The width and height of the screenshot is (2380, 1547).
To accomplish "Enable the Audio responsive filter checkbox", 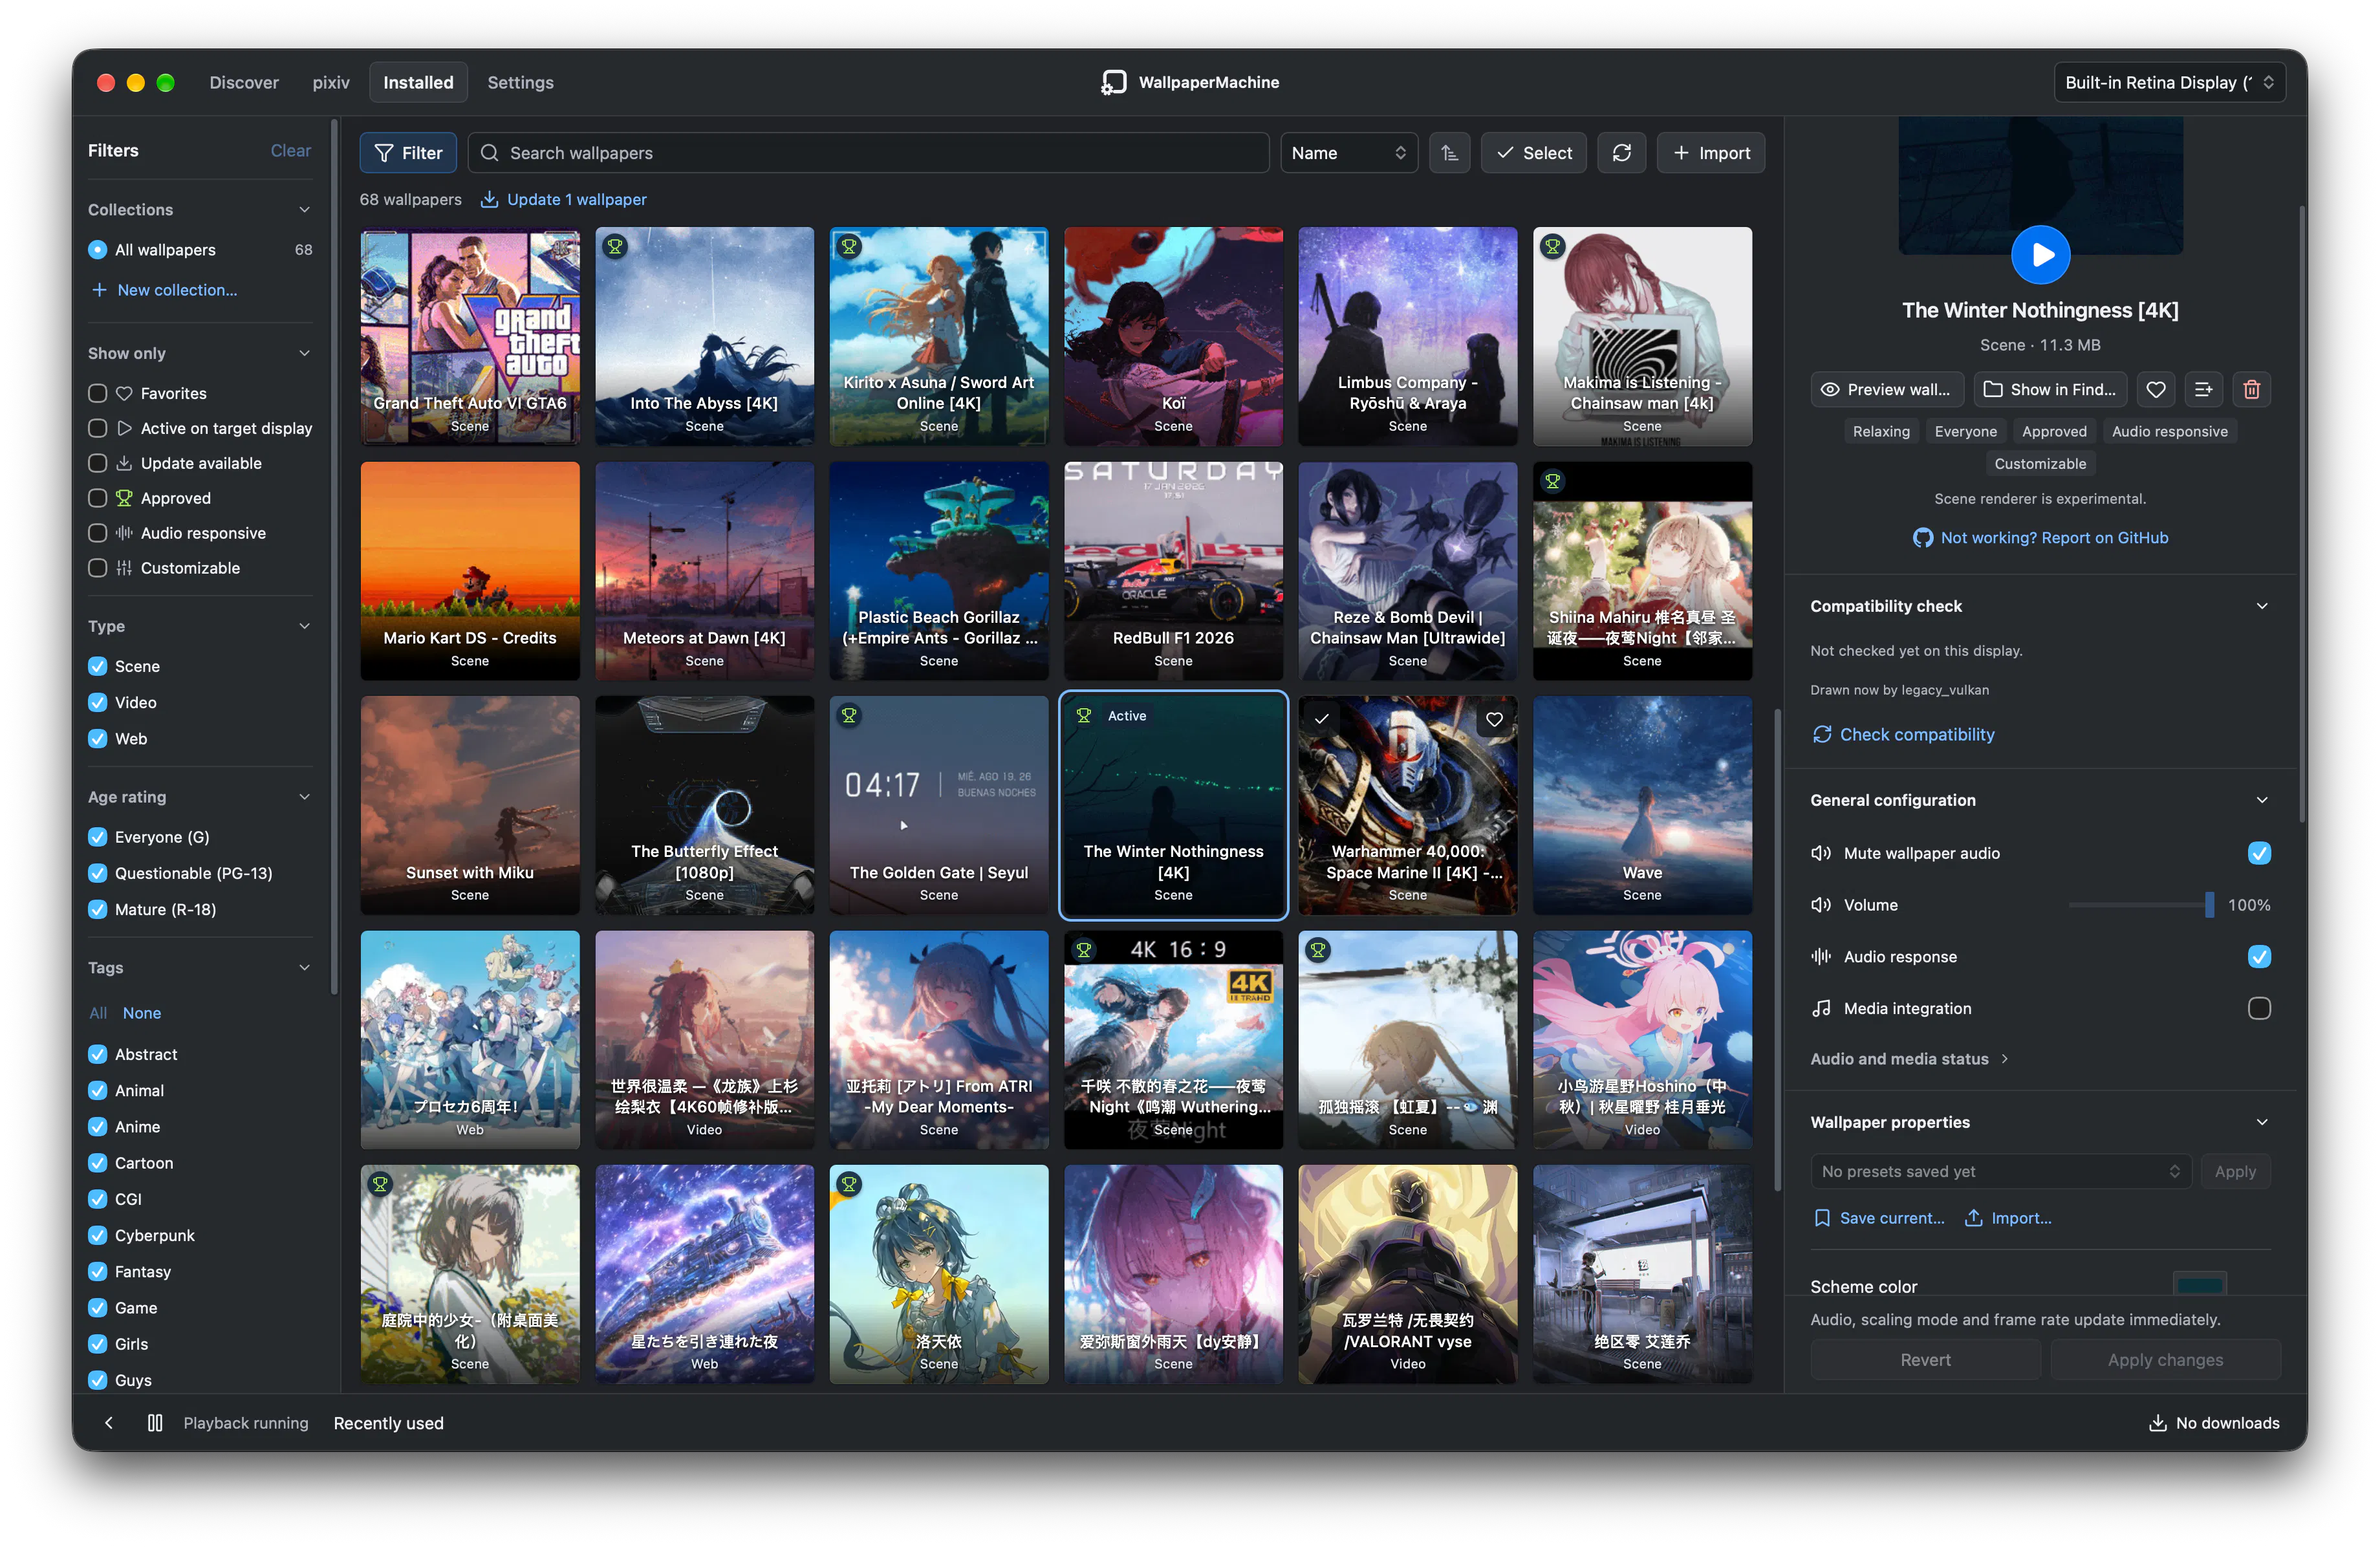I will coord(97,533).
